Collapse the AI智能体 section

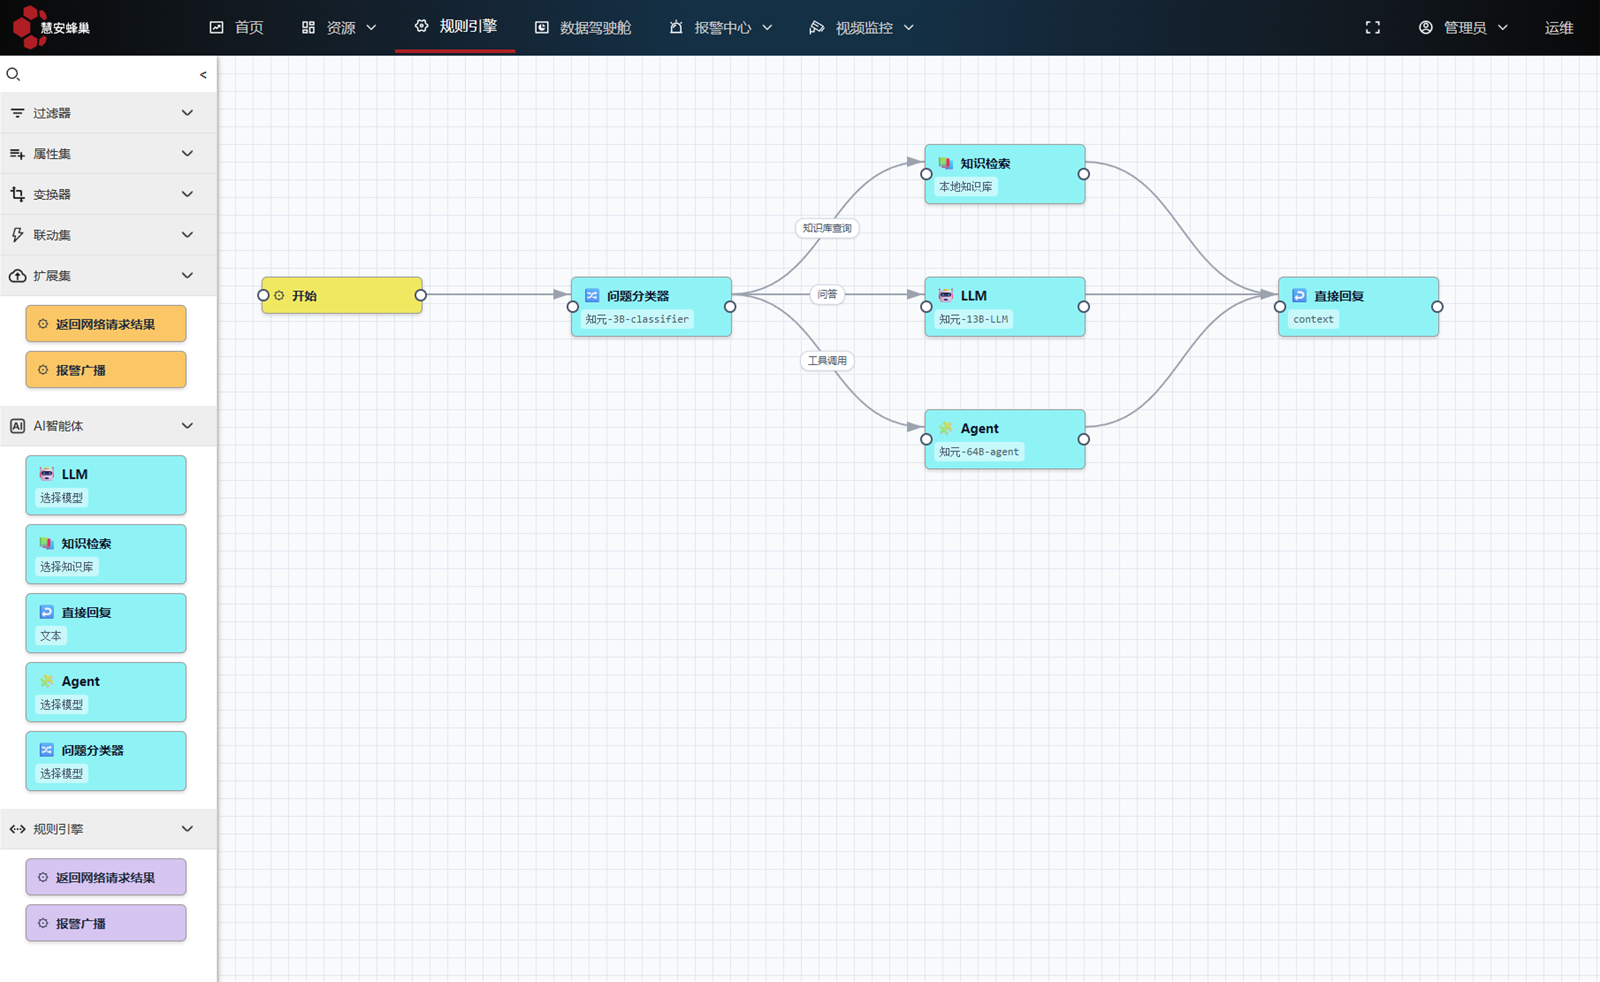point(187,426)
